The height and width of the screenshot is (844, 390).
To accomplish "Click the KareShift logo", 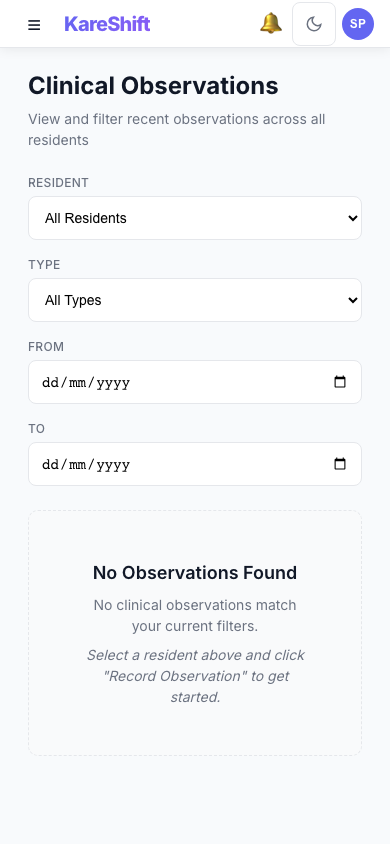I will click(107, 24).
